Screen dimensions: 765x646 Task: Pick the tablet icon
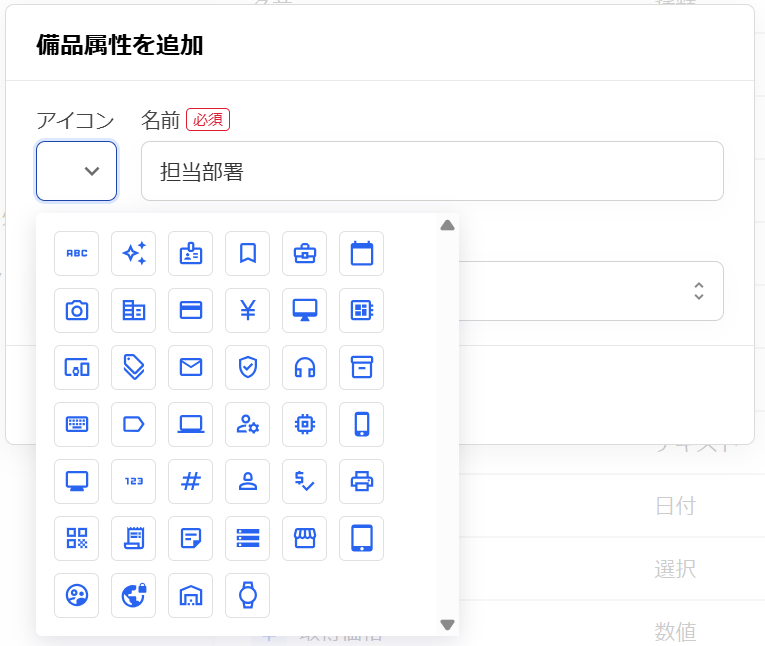point(362,539)
